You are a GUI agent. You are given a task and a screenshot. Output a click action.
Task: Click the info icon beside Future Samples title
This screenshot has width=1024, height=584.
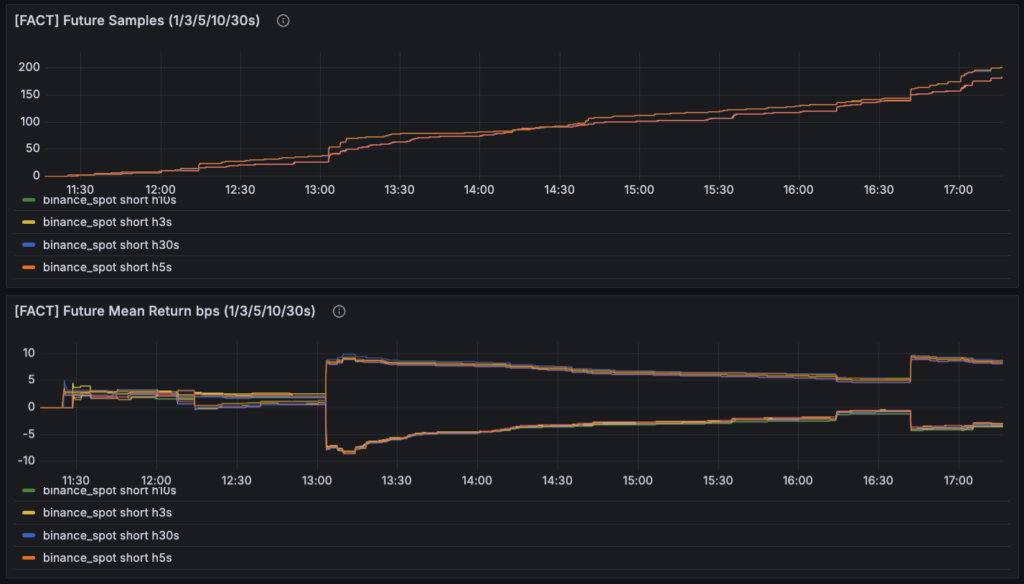pos(283,21)
